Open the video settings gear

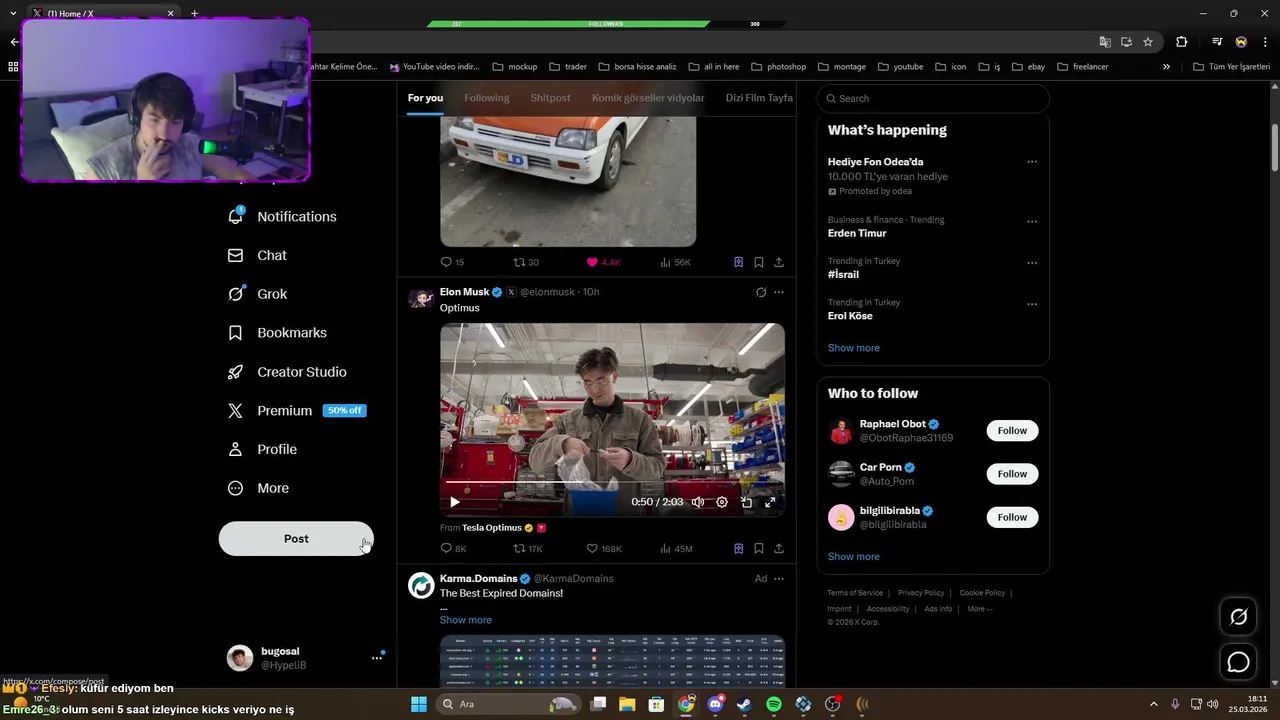722,502
